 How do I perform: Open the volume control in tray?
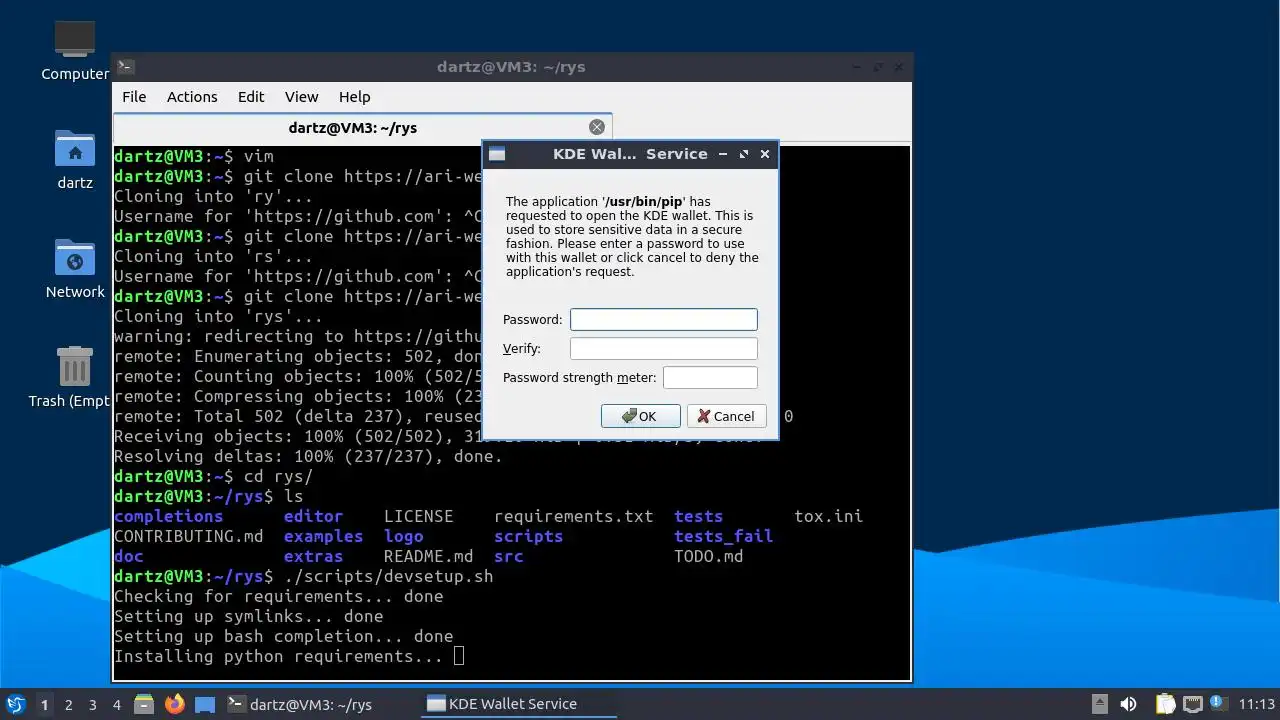pyautogui.click(x=1129, y=704)
